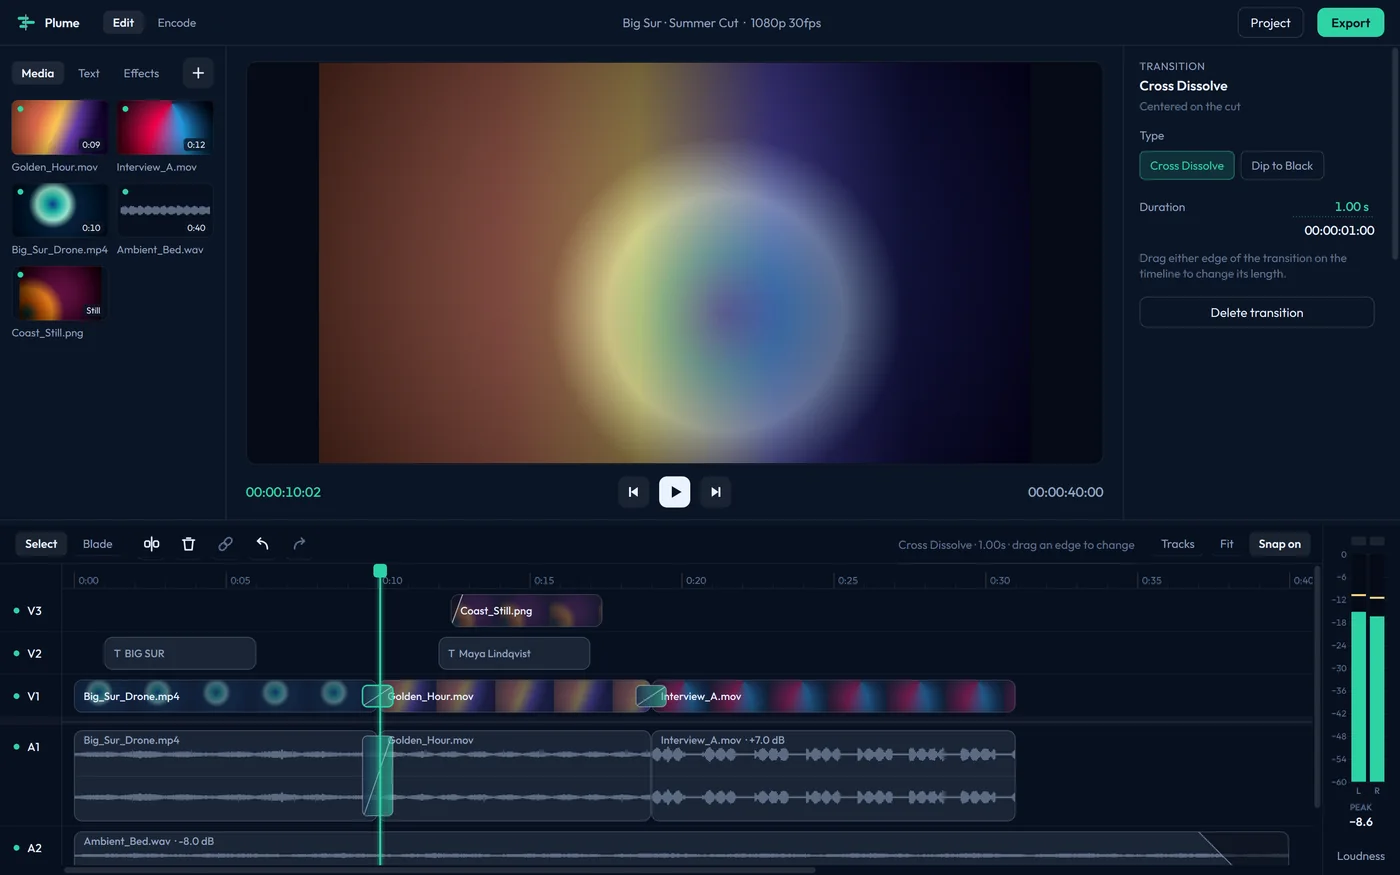The image size is (1400, 875).
Task: Click the project title Big Sur · Summer Cut
Action: (x=680, y=22)
